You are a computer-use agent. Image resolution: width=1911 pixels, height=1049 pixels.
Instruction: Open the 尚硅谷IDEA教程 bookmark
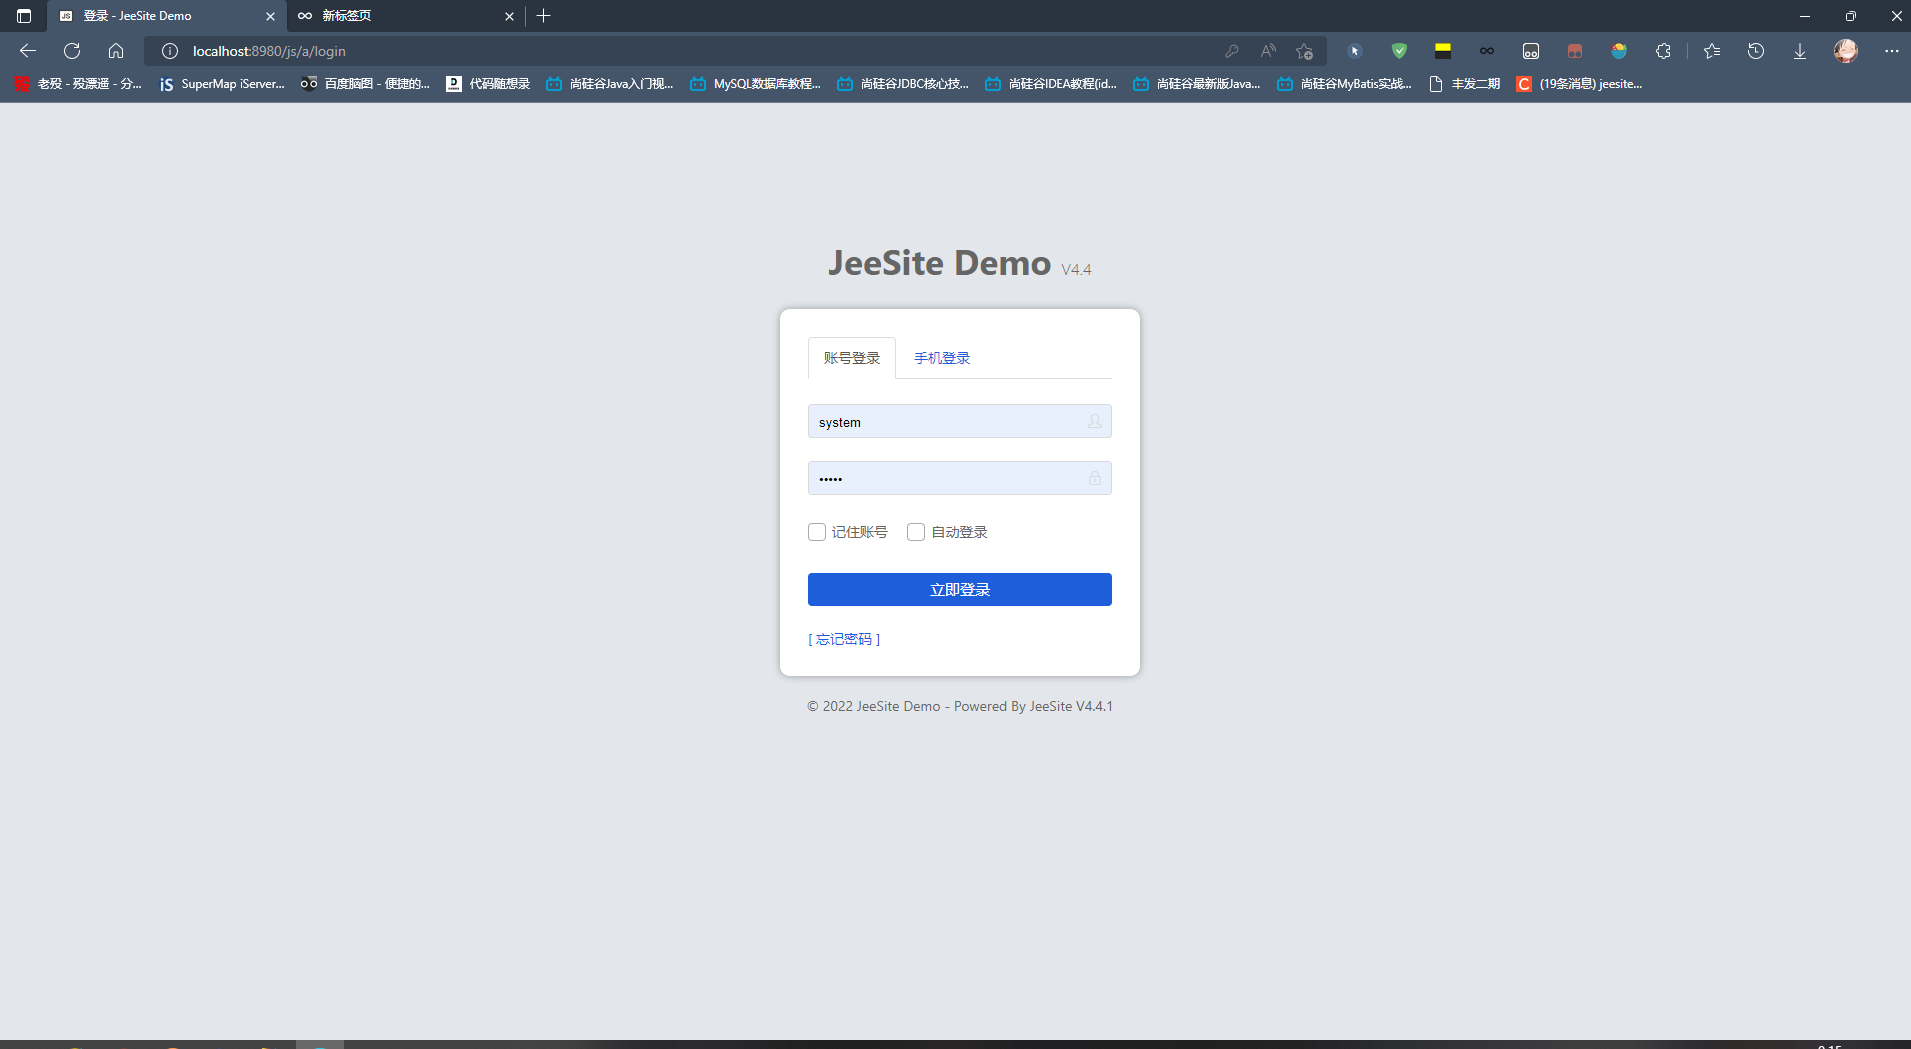[x=1051, y=84]
